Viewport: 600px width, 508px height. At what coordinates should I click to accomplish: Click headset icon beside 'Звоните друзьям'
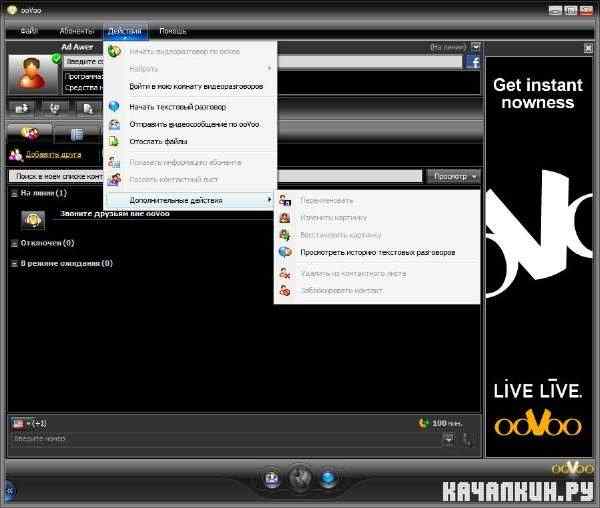pyautogui.click(x=33, y=220)
